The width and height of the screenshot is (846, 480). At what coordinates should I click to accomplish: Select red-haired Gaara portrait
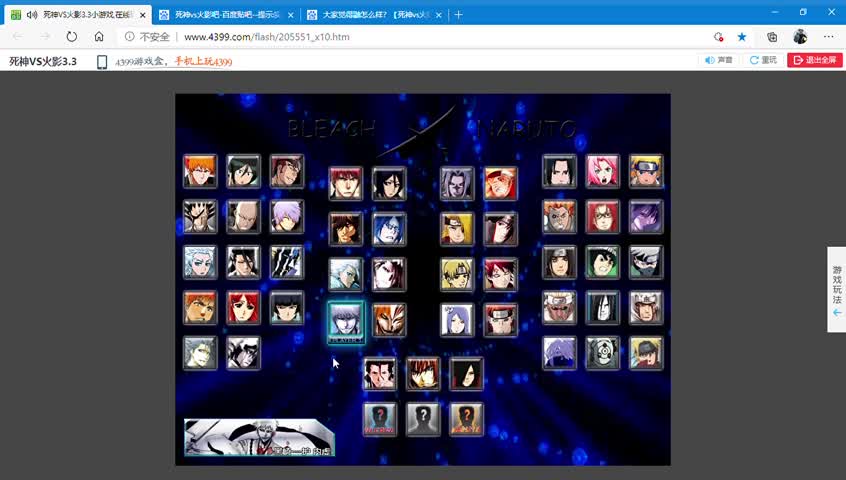tap(501, 274)
